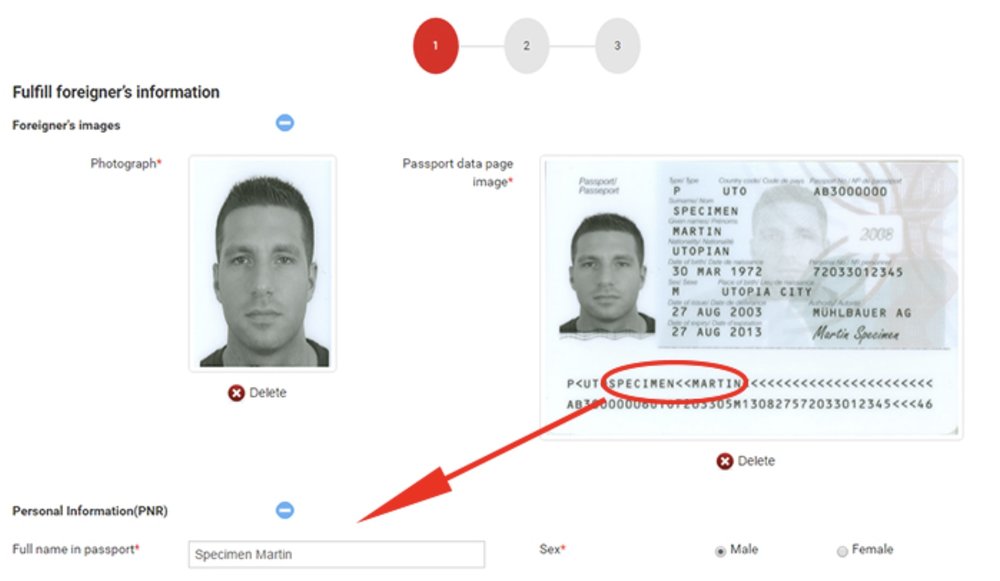Go to step 1 in the wizard
This screenshot has width=1000, height=581.
point(436,46)
